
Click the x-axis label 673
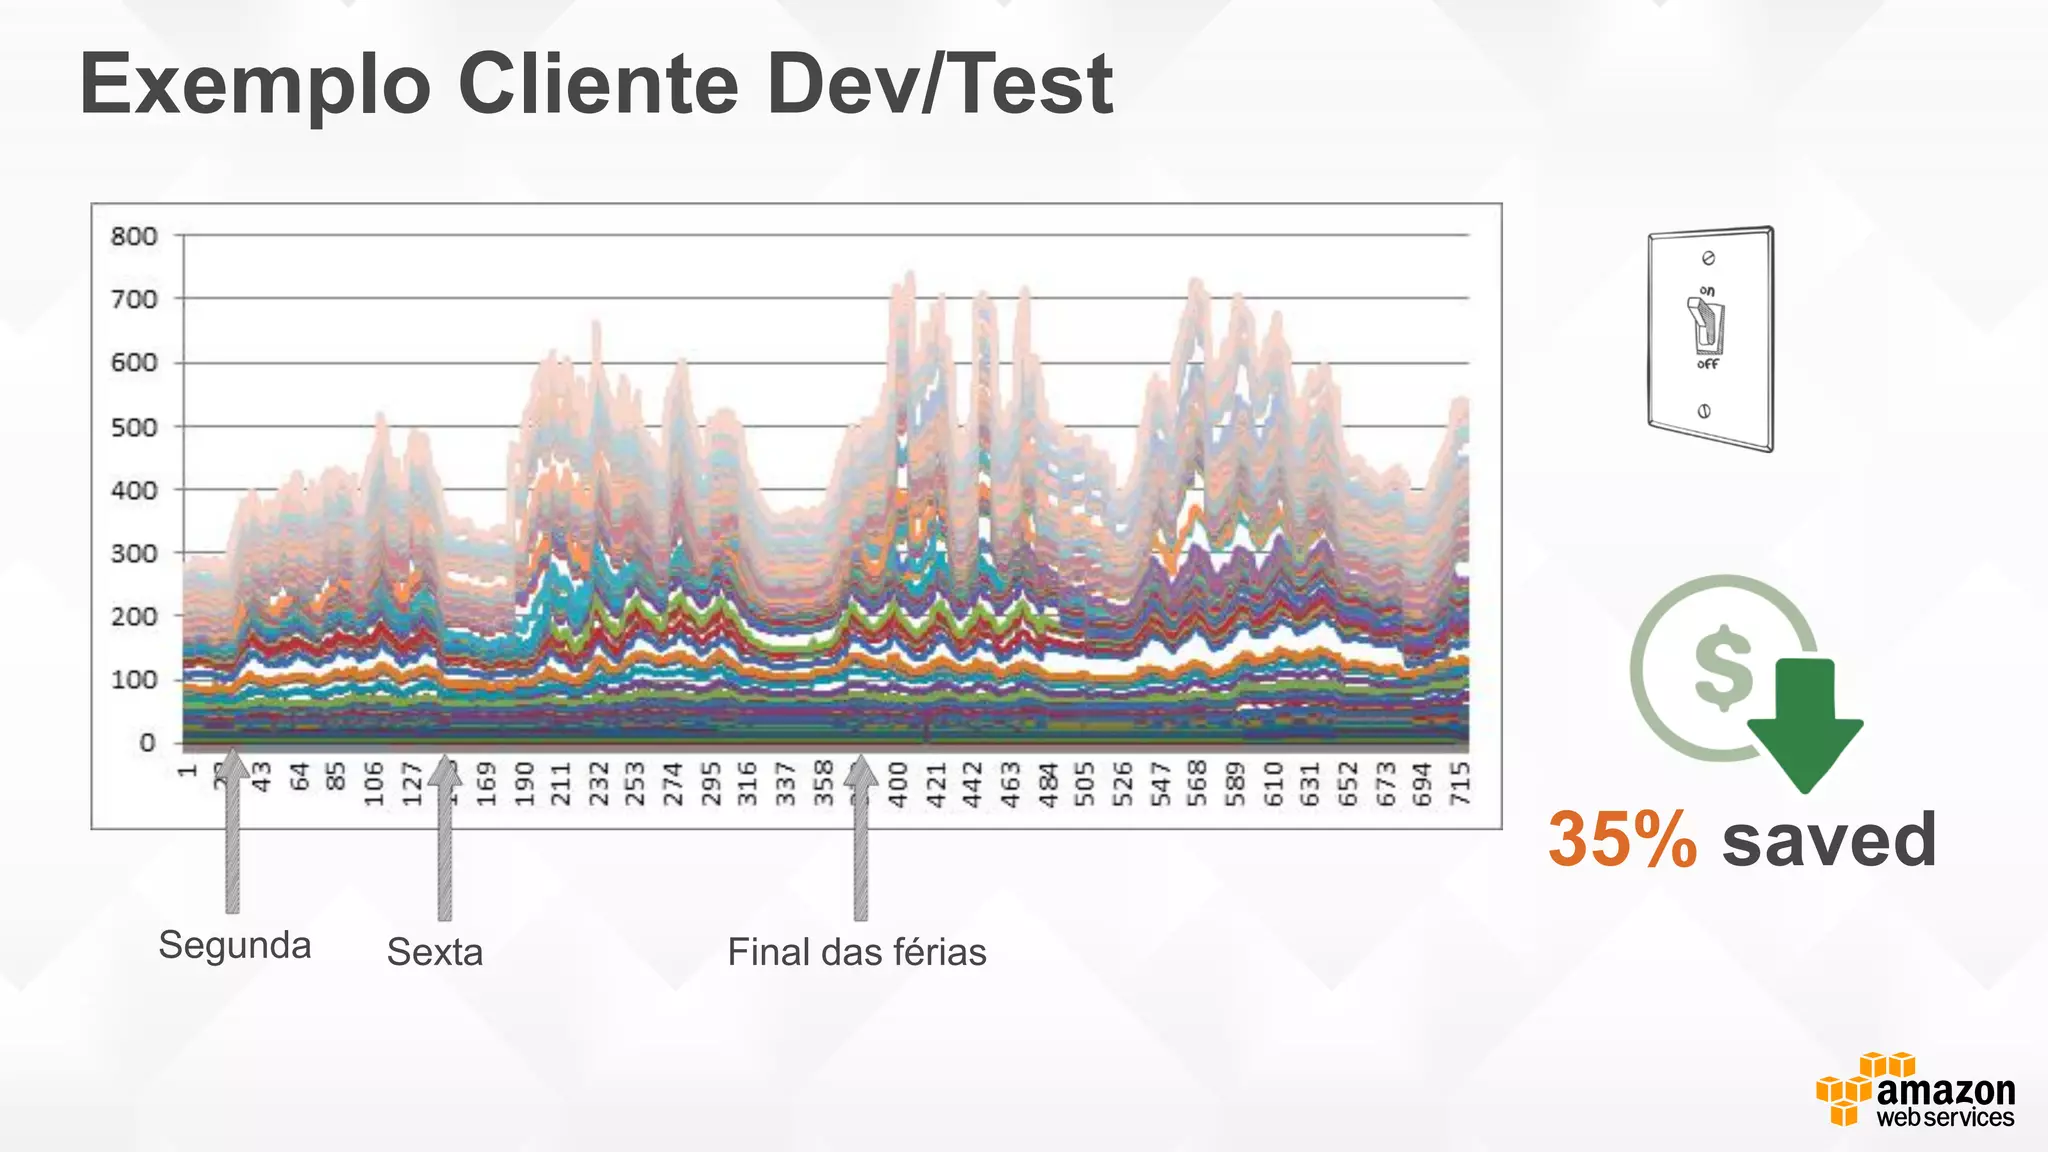(1385, 783)
